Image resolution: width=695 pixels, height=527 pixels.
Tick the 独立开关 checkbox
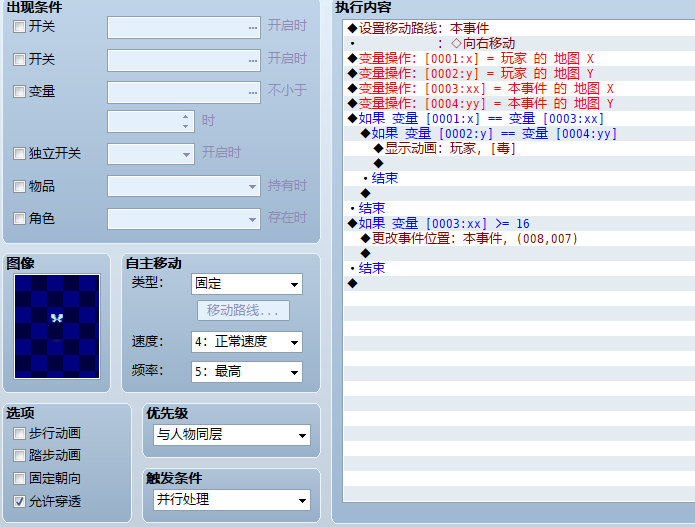(x=19, y=154)
